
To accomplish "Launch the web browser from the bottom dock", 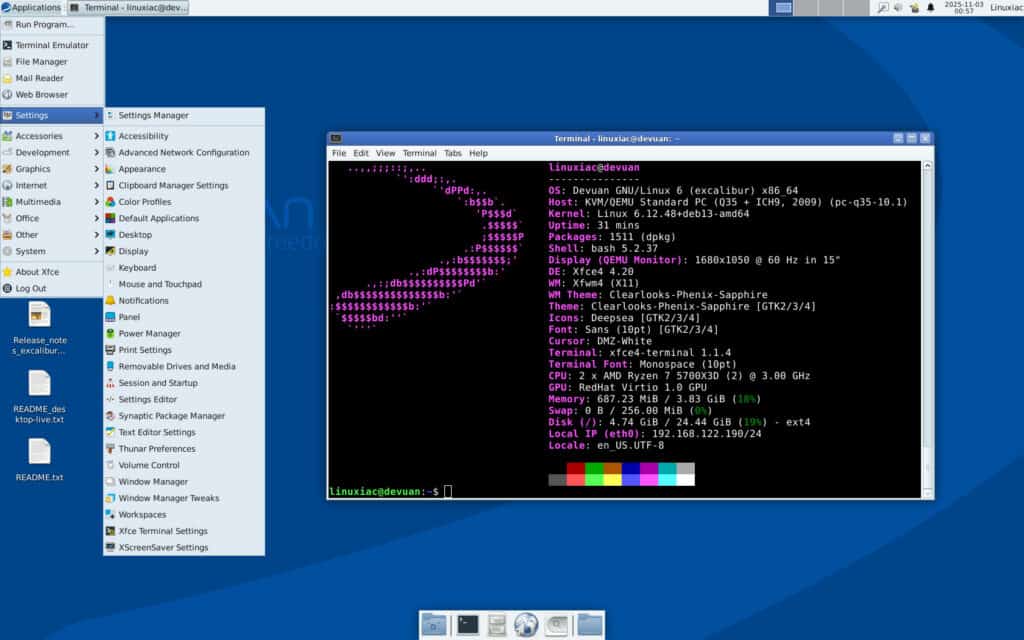I will point(524,625).
